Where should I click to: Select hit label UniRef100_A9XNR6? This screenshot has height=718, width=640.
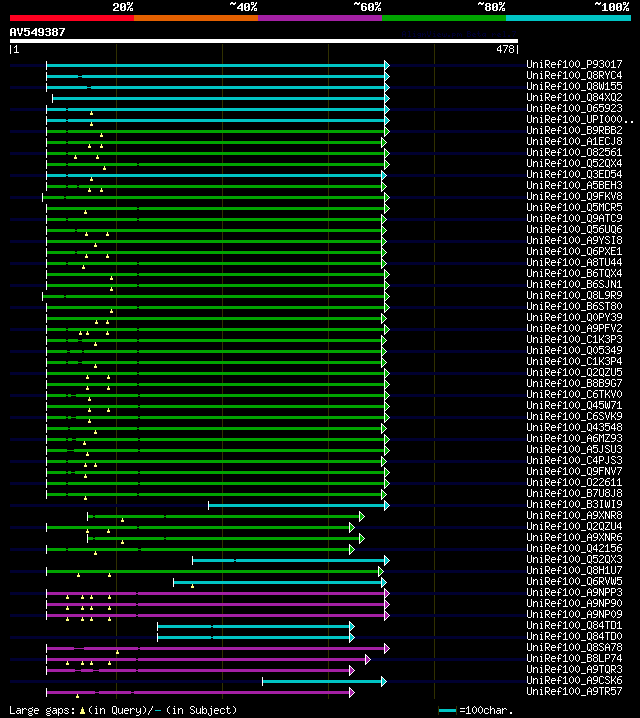[x=574, y=537]
